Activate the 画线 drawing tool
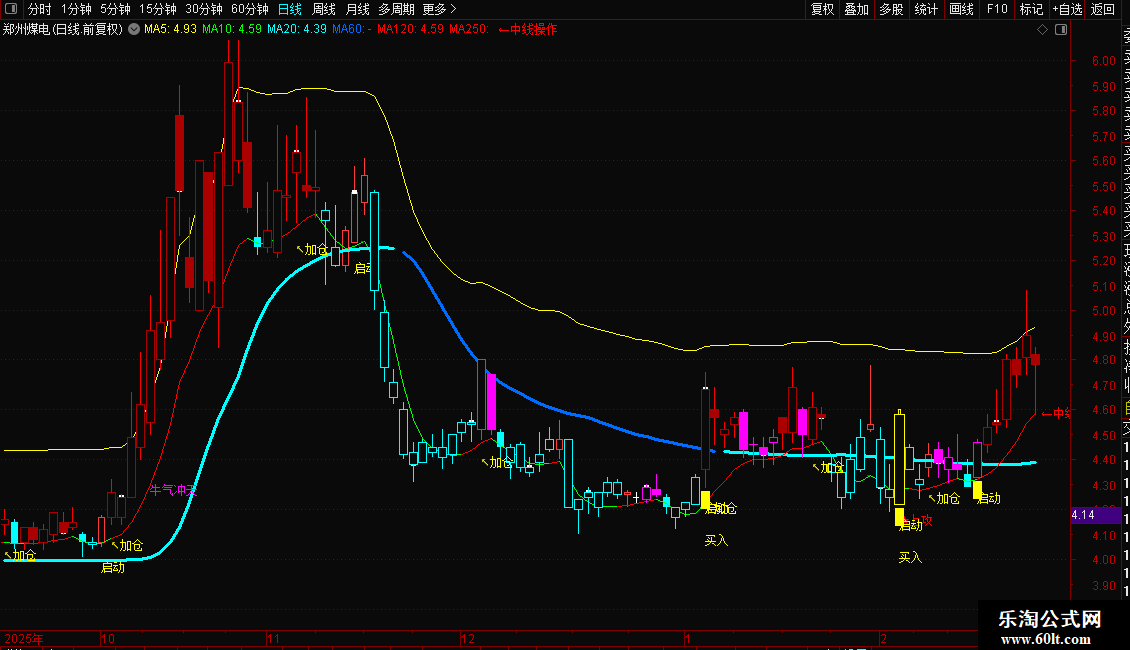 (961, 9)
